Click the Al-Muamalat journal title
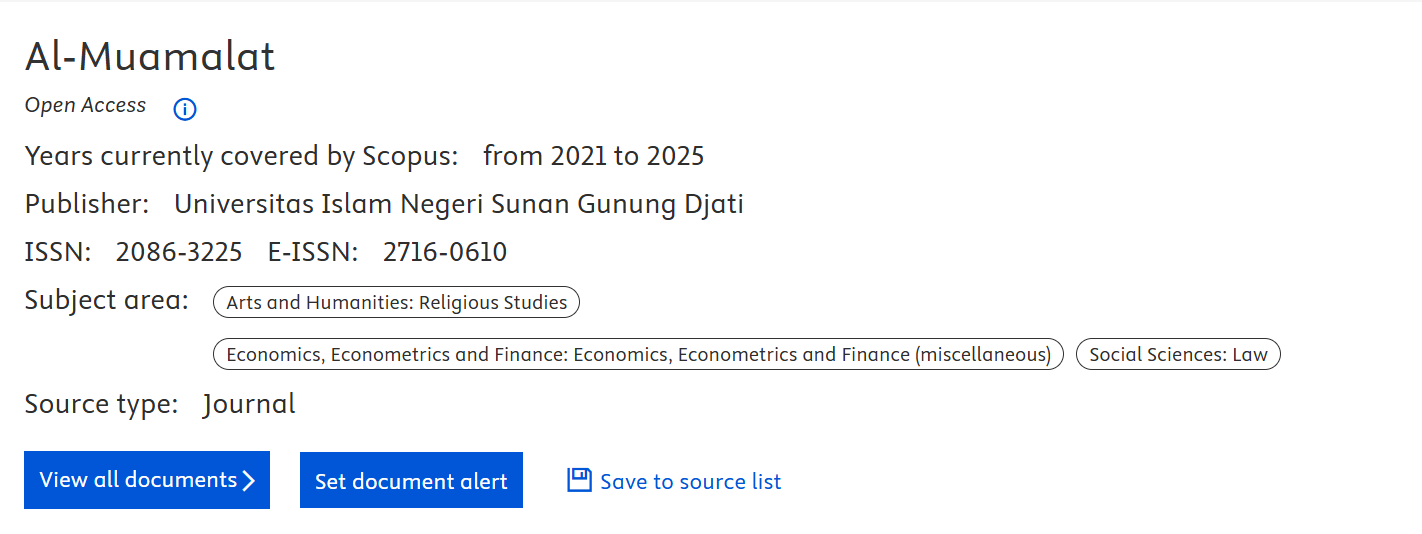 click(x=150, y=57)
